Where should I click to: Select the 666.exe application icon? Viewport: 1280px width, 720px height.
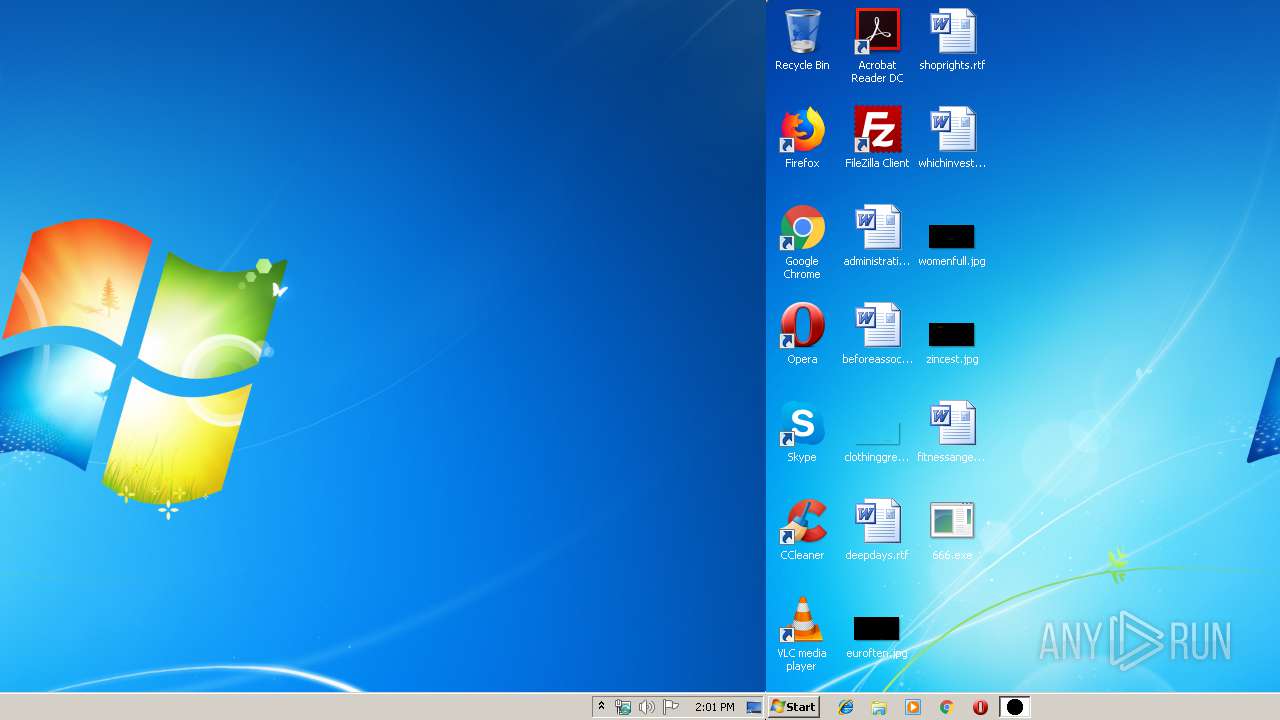952,530
